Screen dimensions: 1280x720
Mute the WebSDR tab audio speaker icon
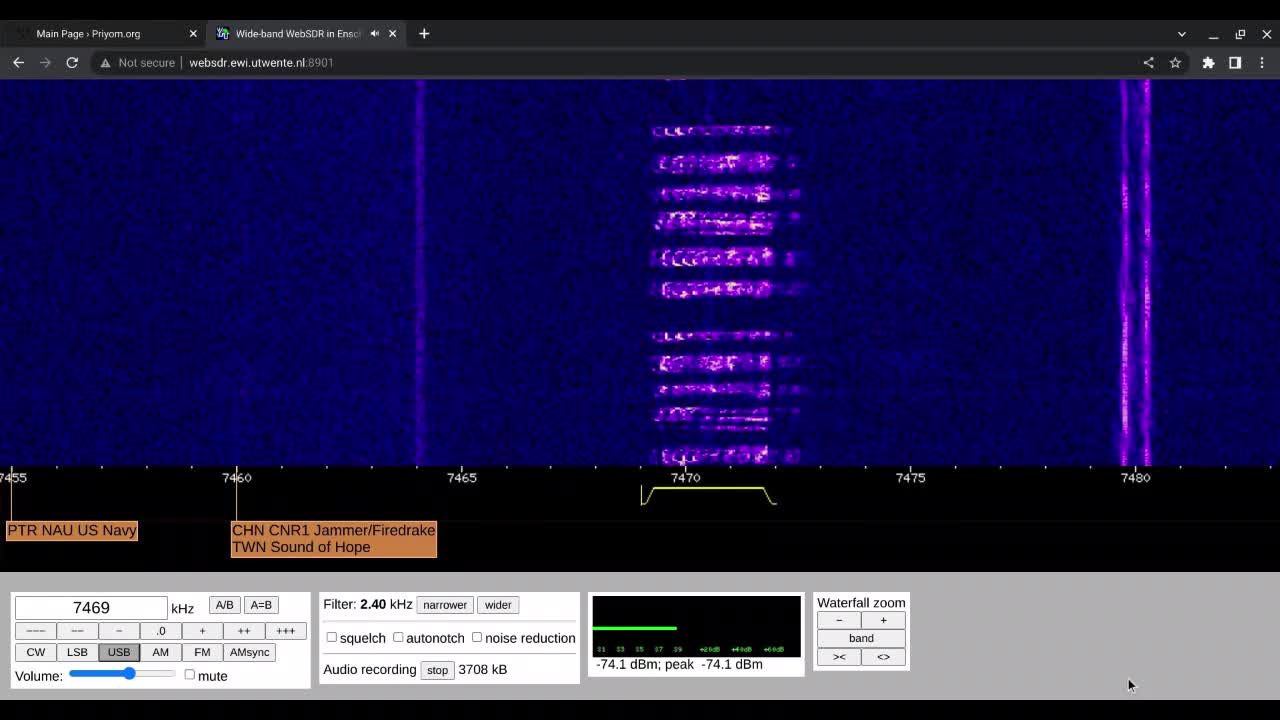[375, 33]
